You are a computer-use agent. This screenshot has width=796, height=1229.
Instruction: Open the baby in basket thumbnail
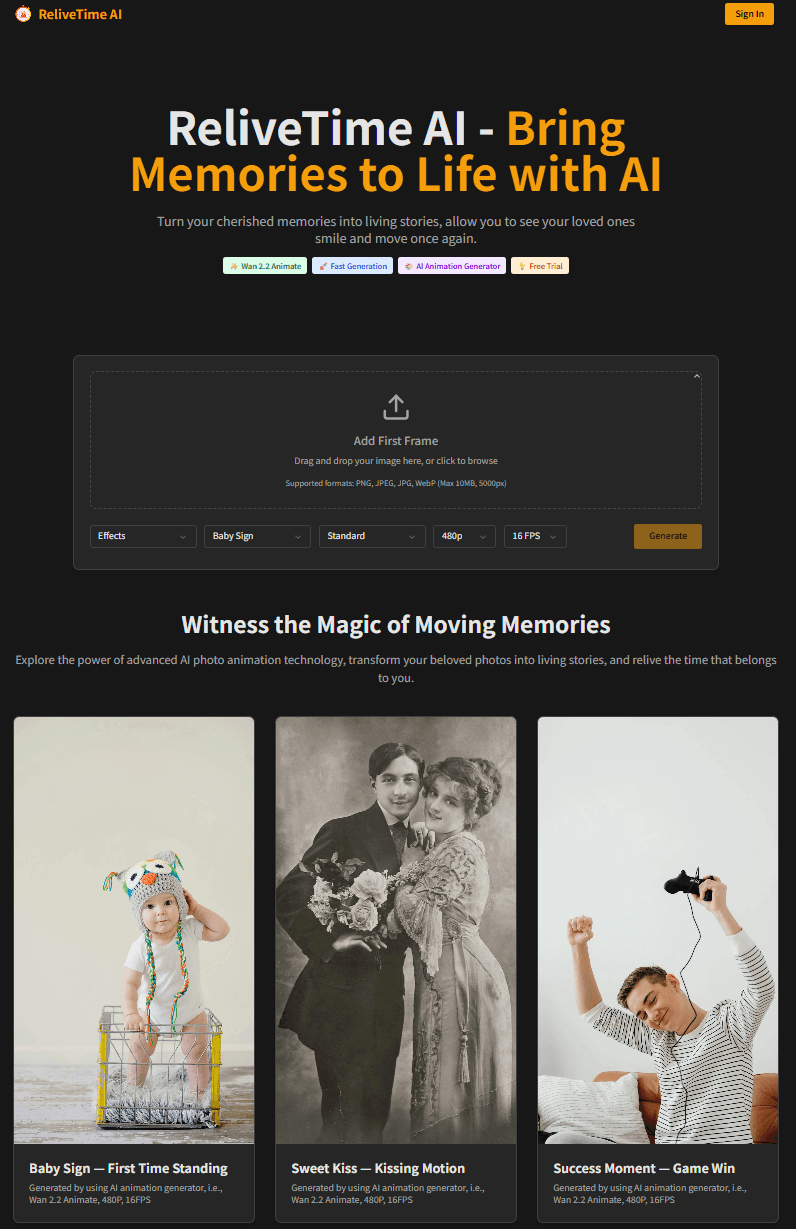tap(134, 930)
